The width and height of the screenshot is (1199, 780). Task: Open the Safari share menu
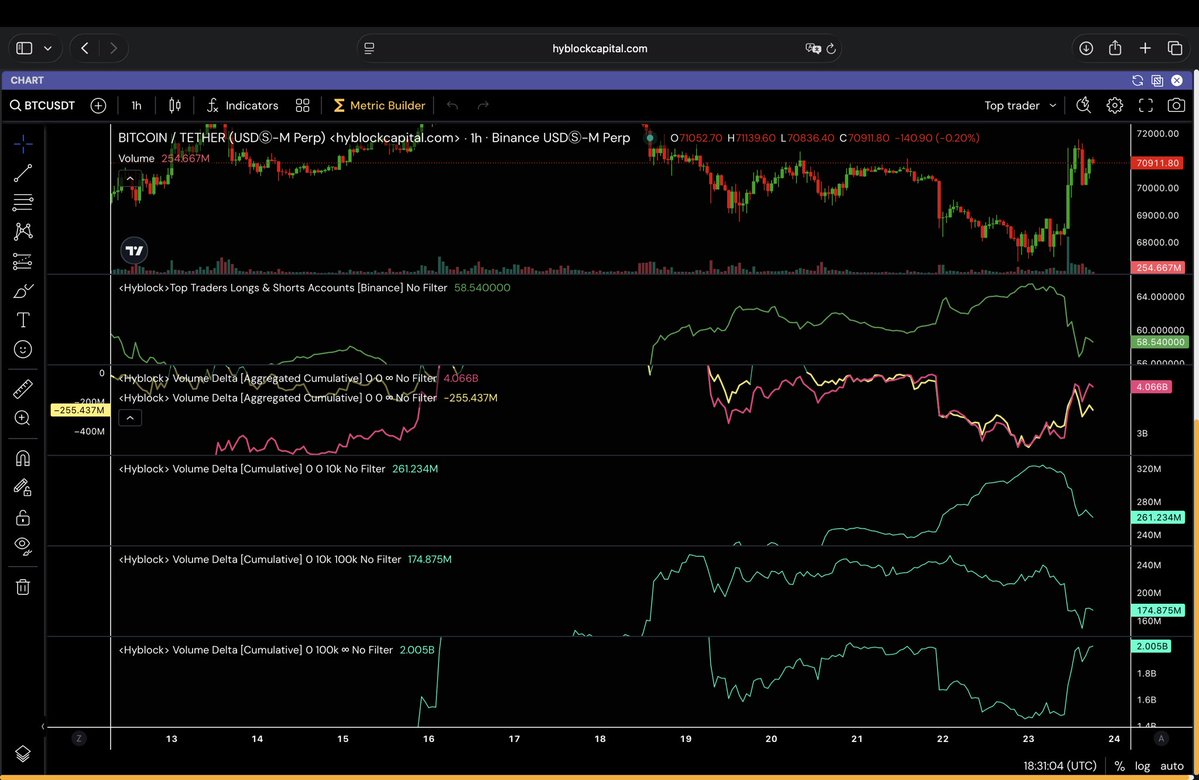click(x=1115, y=48)
